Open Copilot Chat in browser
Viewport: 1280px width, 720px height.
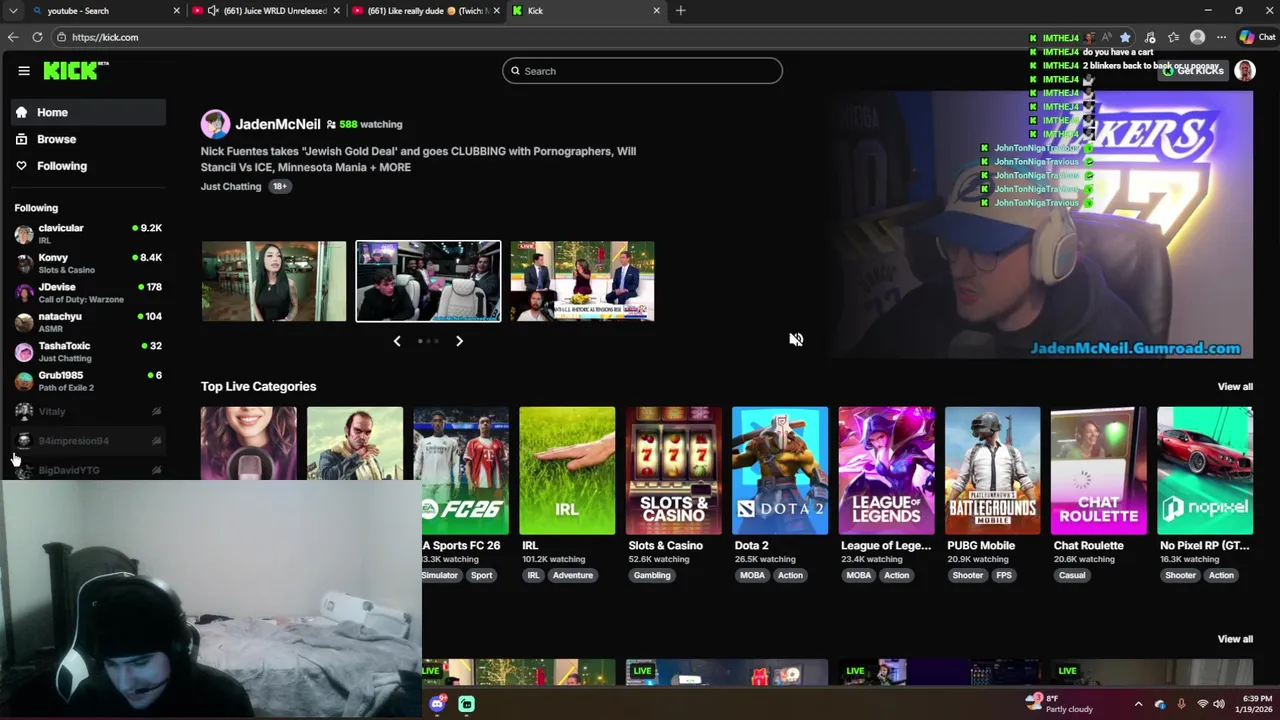(1257, 37)
